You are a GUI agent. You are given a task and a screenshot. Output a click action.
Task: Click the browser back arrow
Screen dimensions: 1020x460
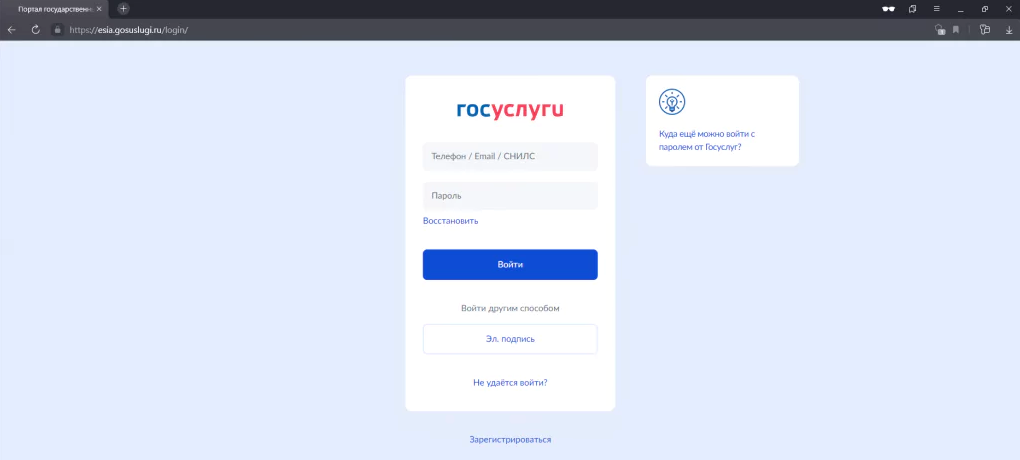click(11, 30)
